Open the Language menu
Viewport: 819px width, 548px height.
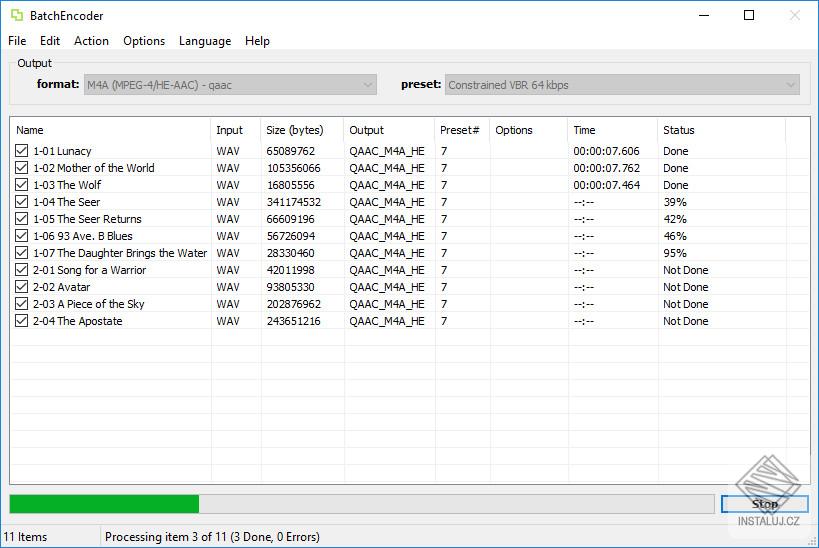click(205, 41)
